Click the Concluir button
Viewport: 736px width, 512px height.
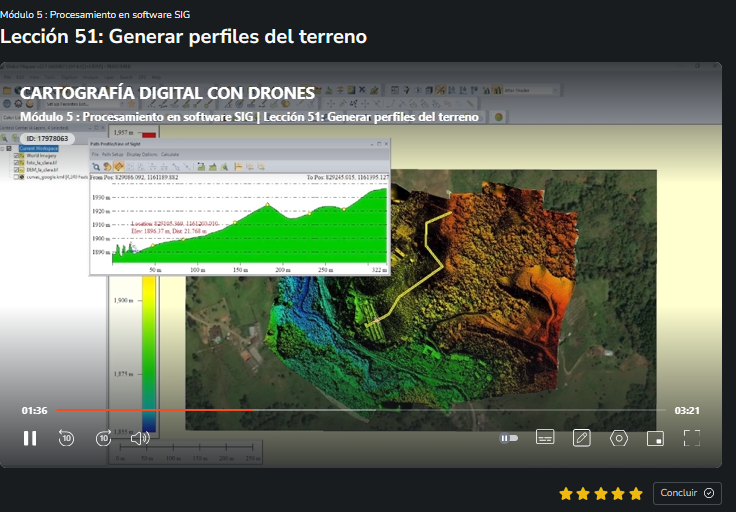(x=687, y=493)
